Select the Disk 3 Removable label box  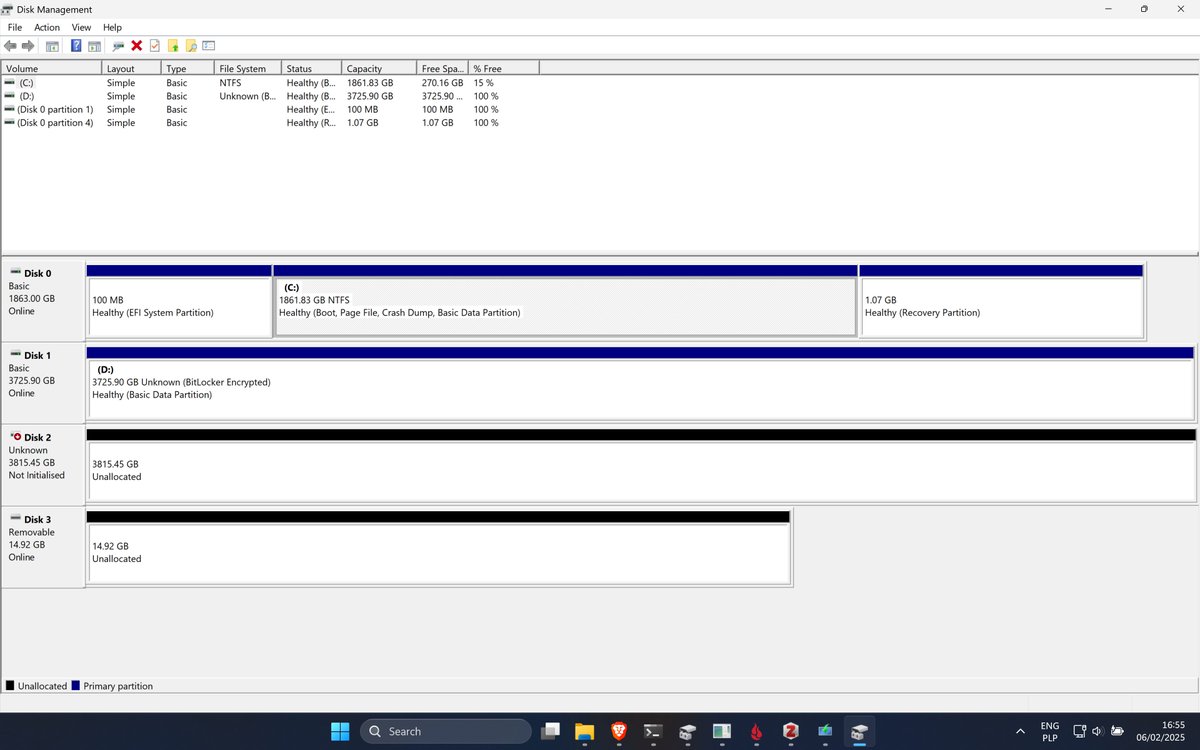coord(43,548)
